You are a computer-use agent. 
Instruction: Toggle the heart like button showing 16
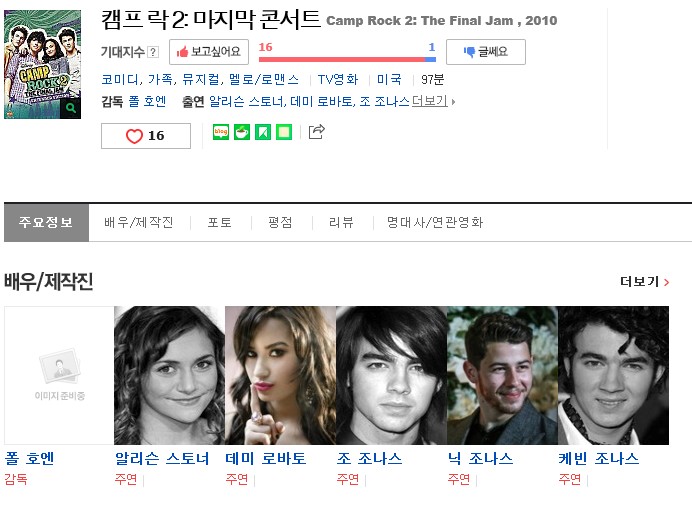click(x=146, y=136)
